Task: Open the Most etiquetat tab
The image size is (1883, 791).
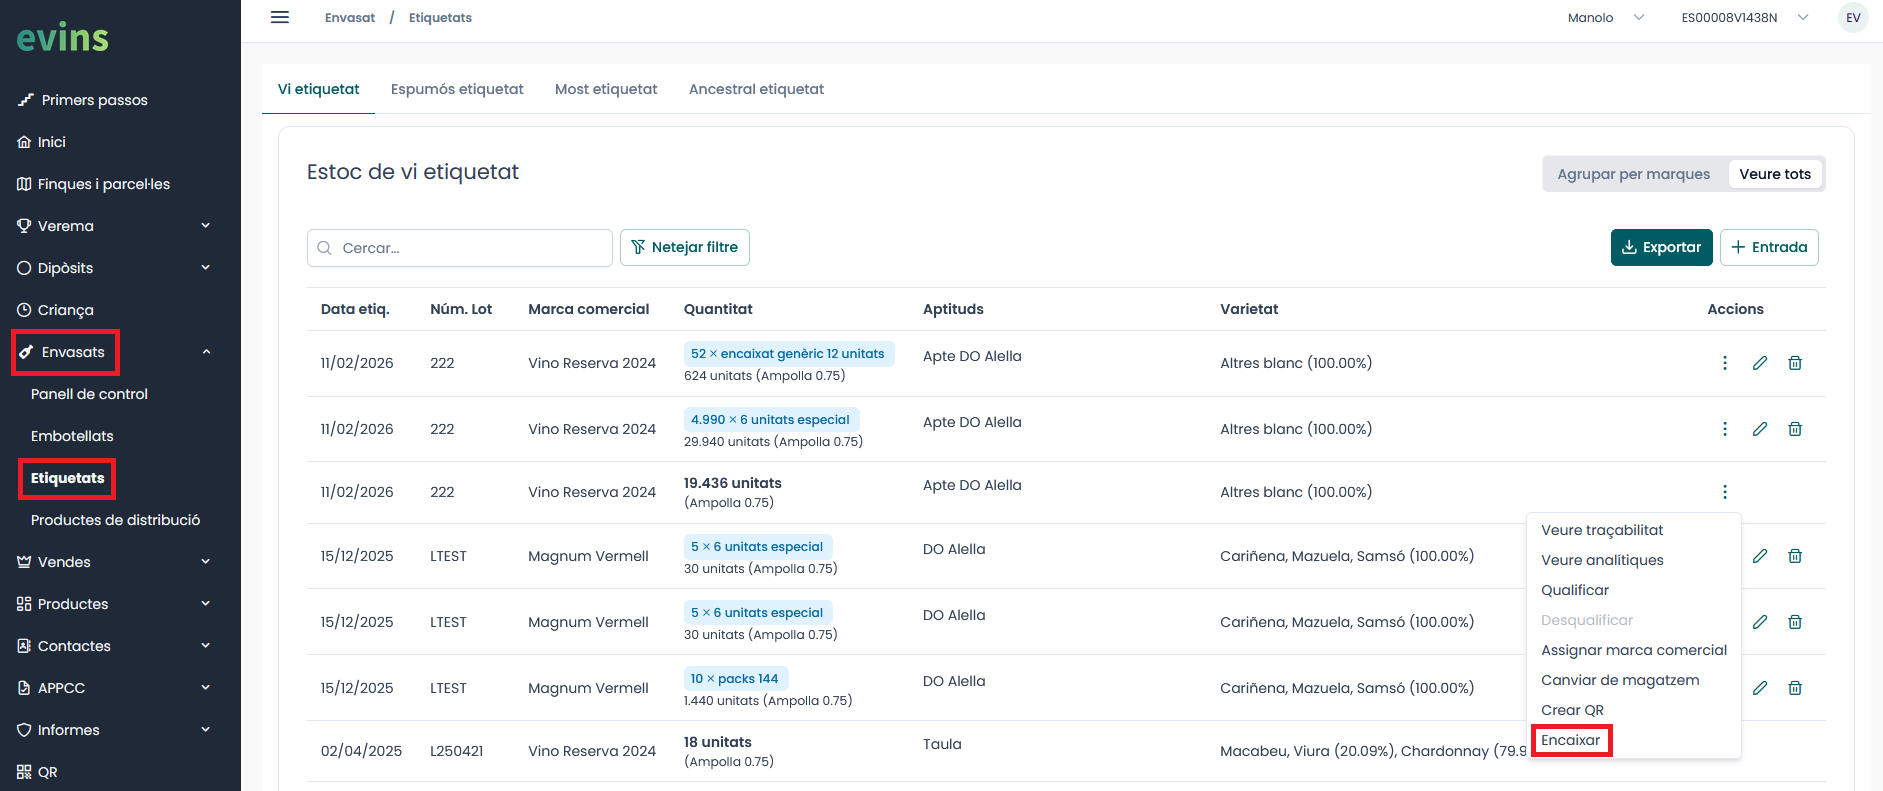Action: (606, 89)
